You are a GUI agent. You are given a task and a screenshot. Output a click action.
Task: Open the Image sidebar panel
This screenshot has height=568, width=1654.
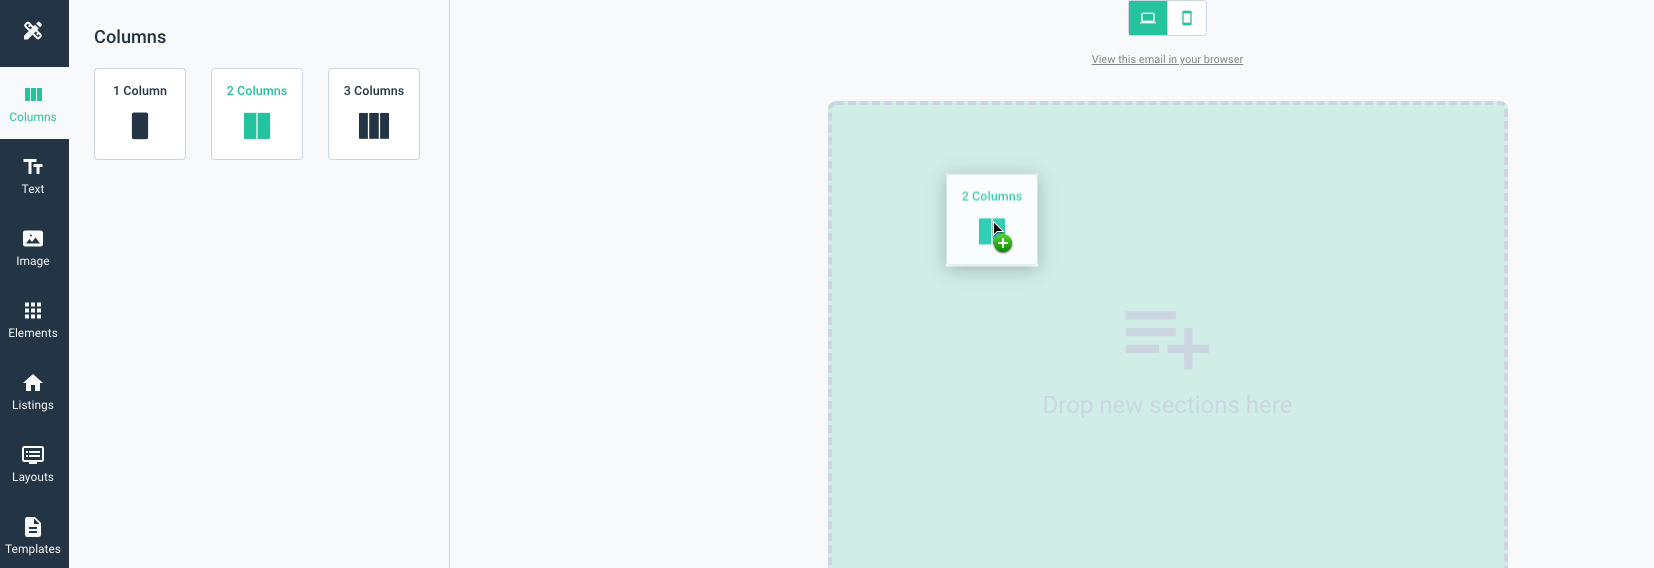click(x=34, y=248)
